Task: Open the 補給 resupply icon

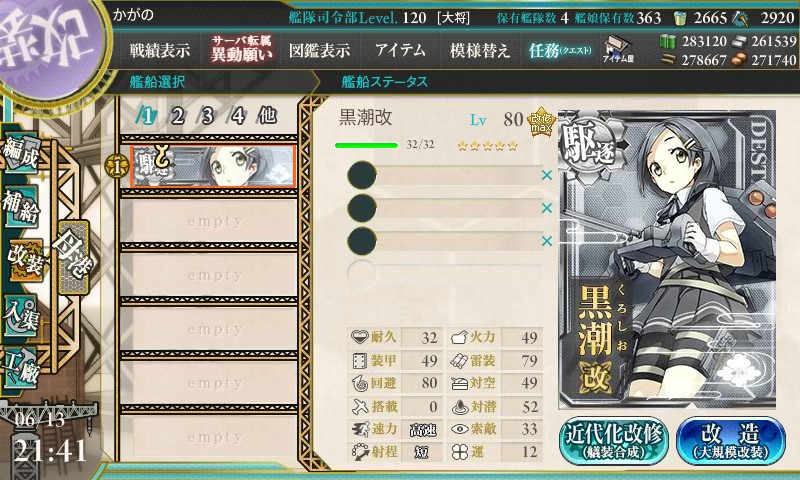Action: [x=21, y=207]
